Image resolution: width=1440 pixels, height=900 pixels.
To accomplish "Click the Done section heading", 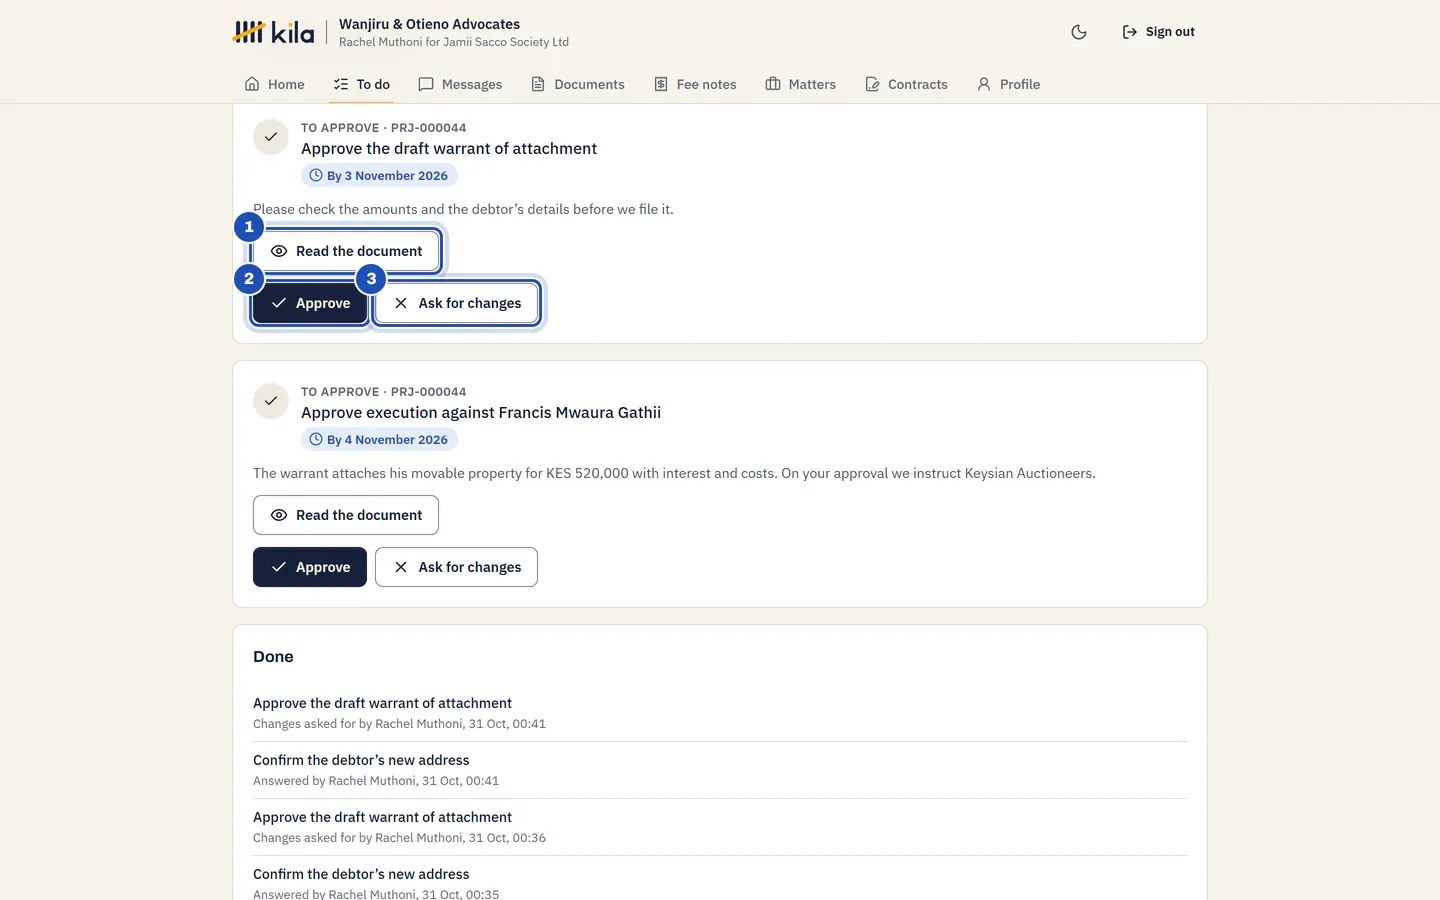I will (273, 657).
